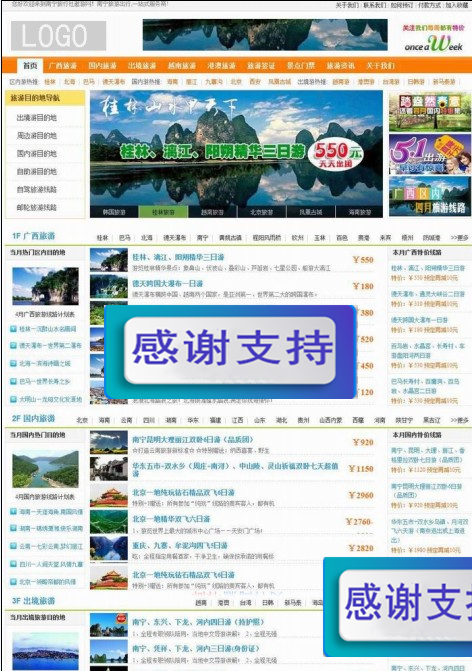Image resolution: width=472 pixels, height=671 pixels.
Task: Expand the 2F 国内旅游 more link
Action: (459, 420)
